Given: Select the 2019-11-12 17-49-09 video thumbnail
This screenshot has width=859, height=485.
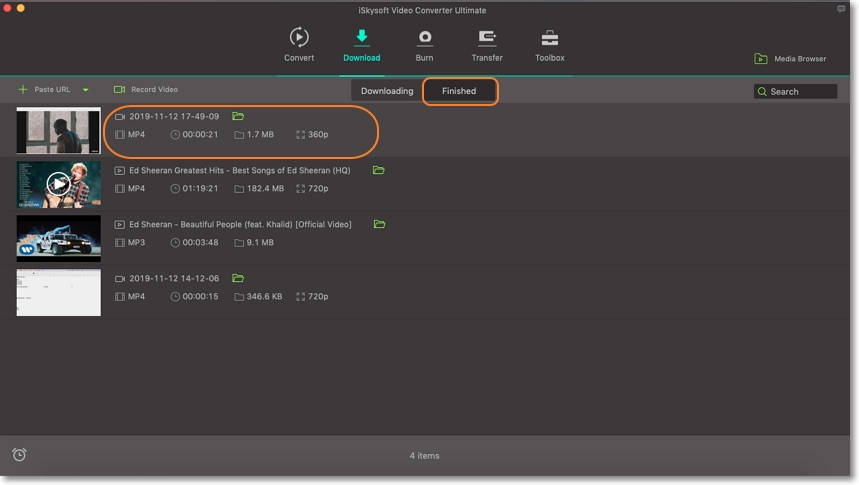Looking at the screenshot, I should 59,130.
